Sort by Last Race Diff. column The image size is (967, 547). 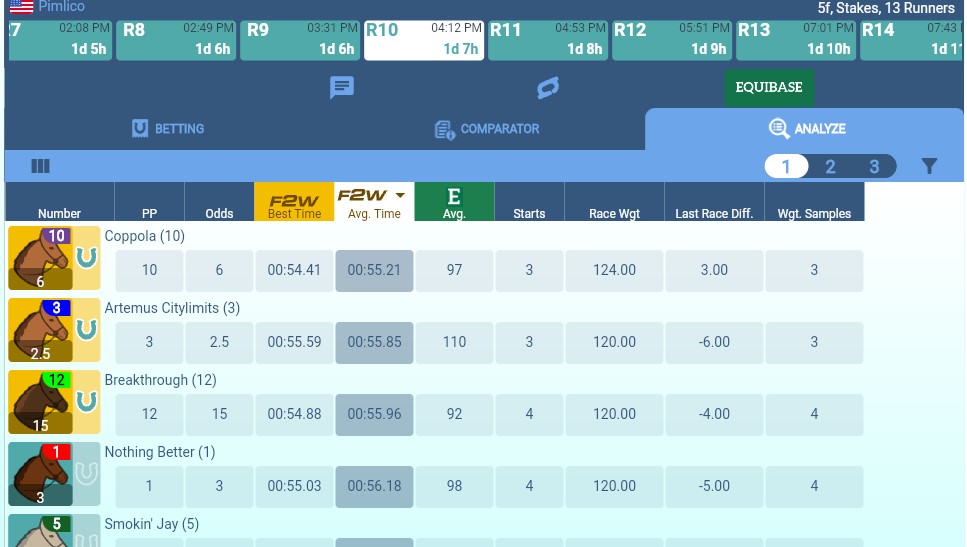tap(714, 202)
